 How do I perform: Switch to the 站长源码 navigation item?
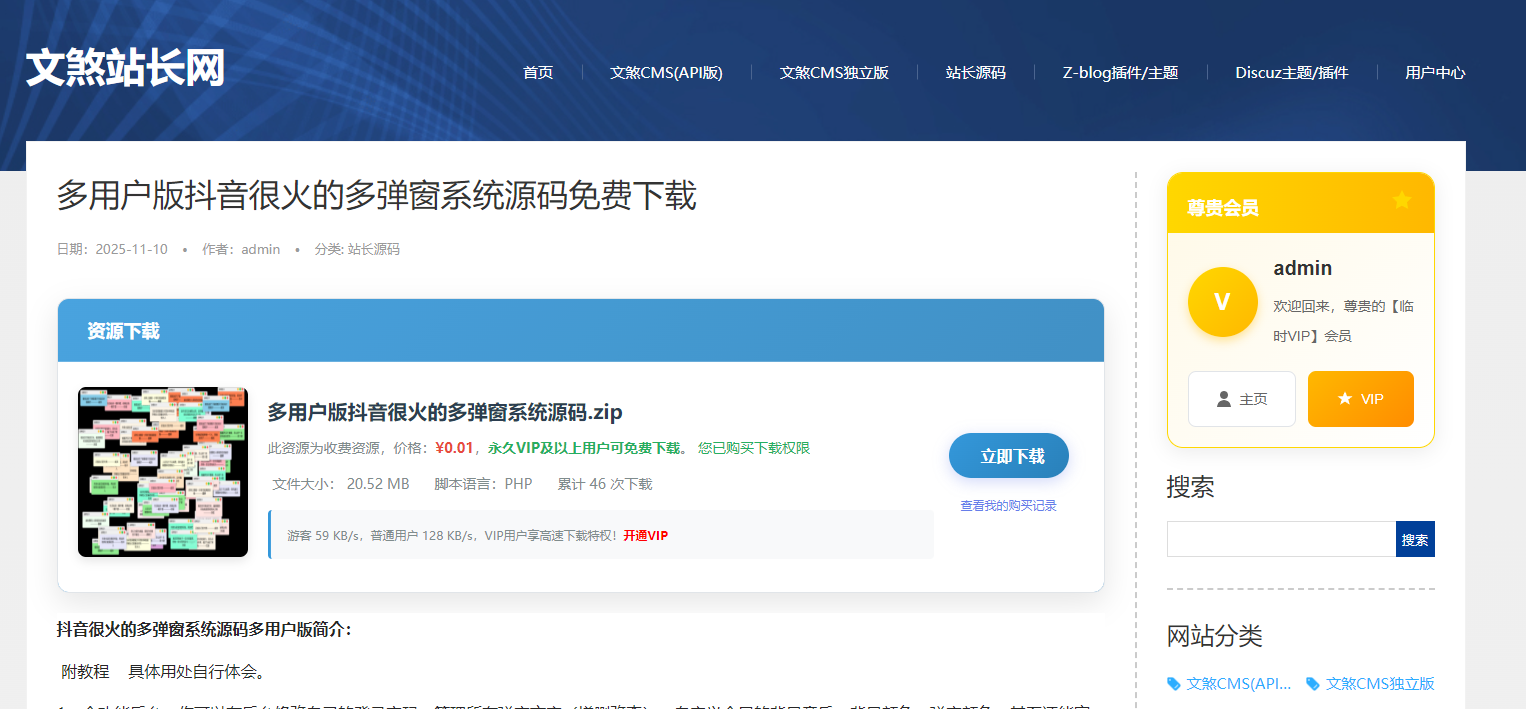975,72
